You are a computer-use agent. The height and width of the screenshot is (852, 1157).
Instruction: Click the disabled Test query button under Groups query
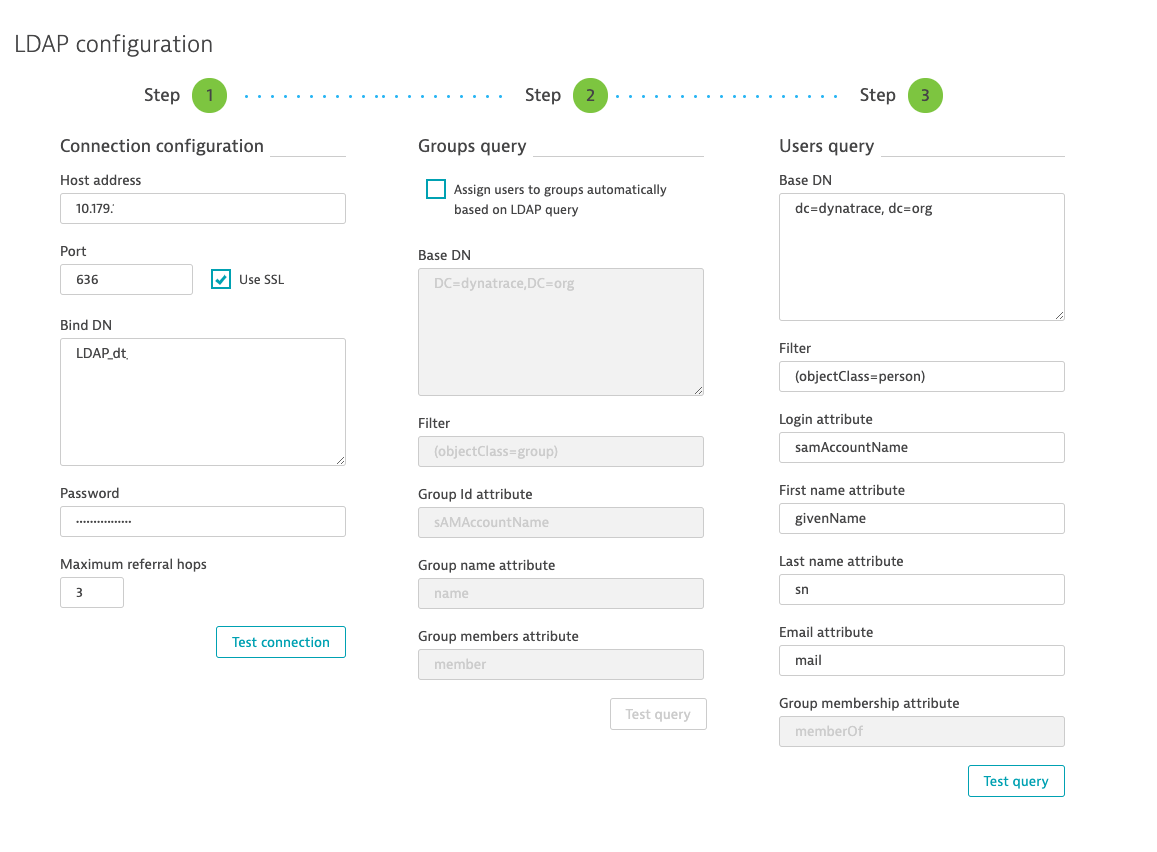(658, 714)
